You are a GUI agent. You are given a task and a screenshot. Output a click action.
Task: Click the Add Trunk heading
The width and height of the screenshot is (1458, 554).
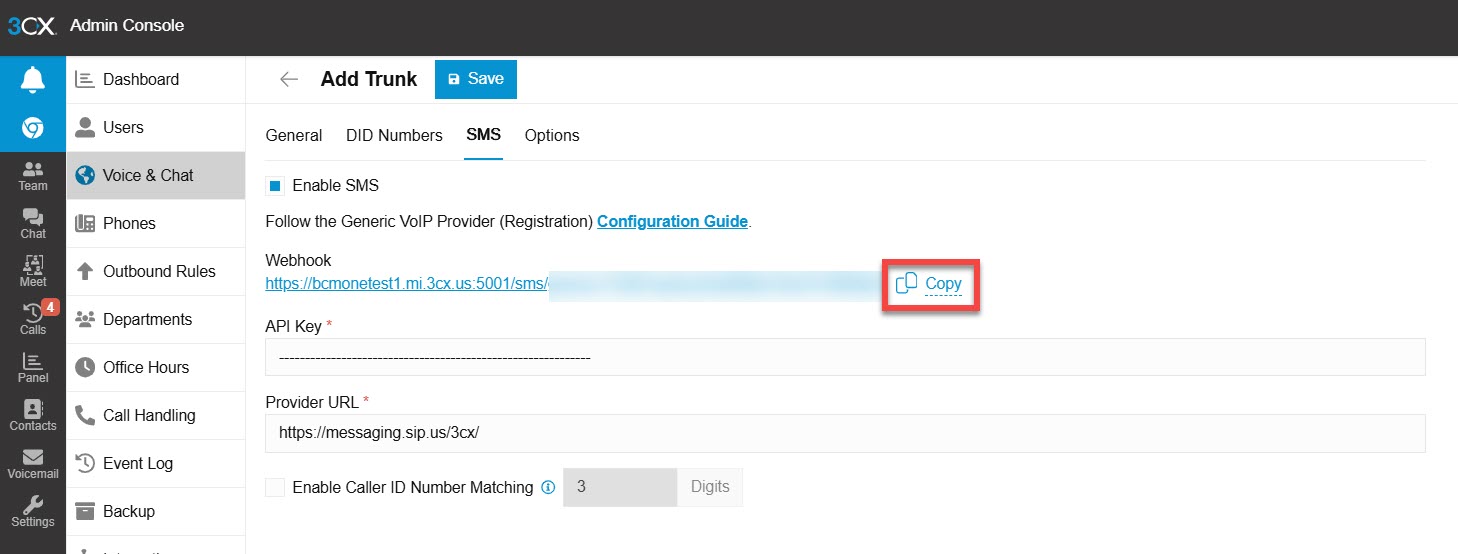click(369, 79)
